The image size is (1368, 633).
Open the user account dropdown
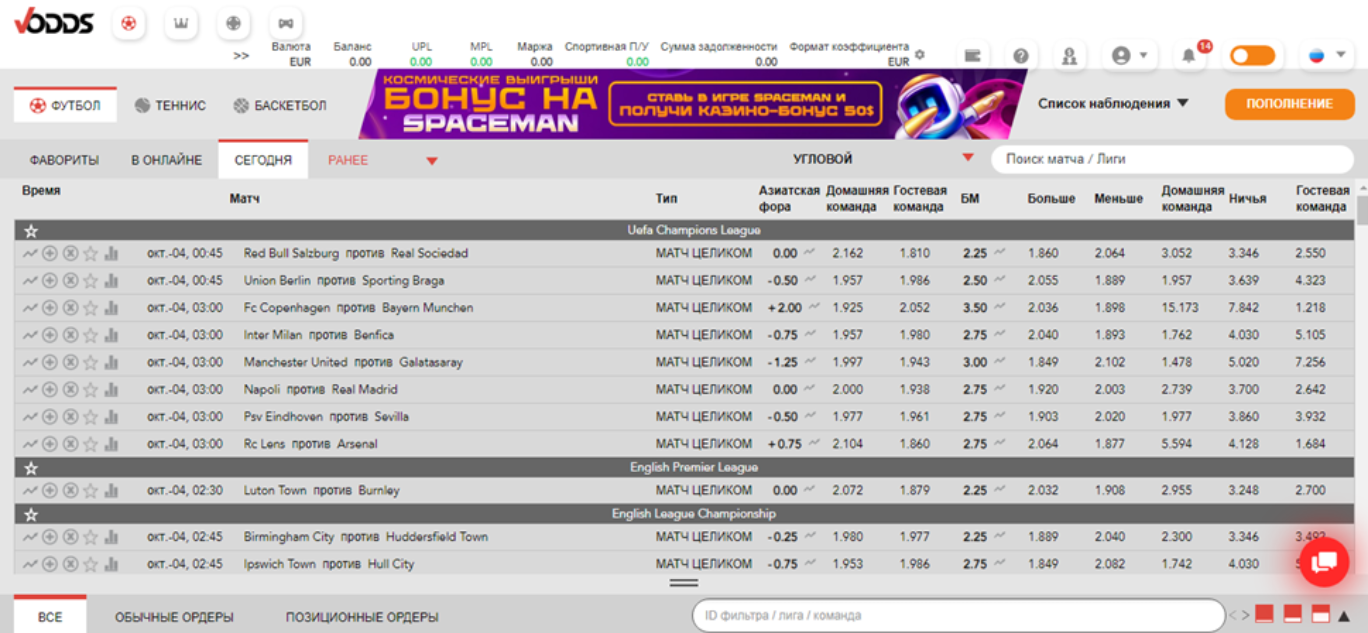pyautogui.click(x=1129, y=56)
